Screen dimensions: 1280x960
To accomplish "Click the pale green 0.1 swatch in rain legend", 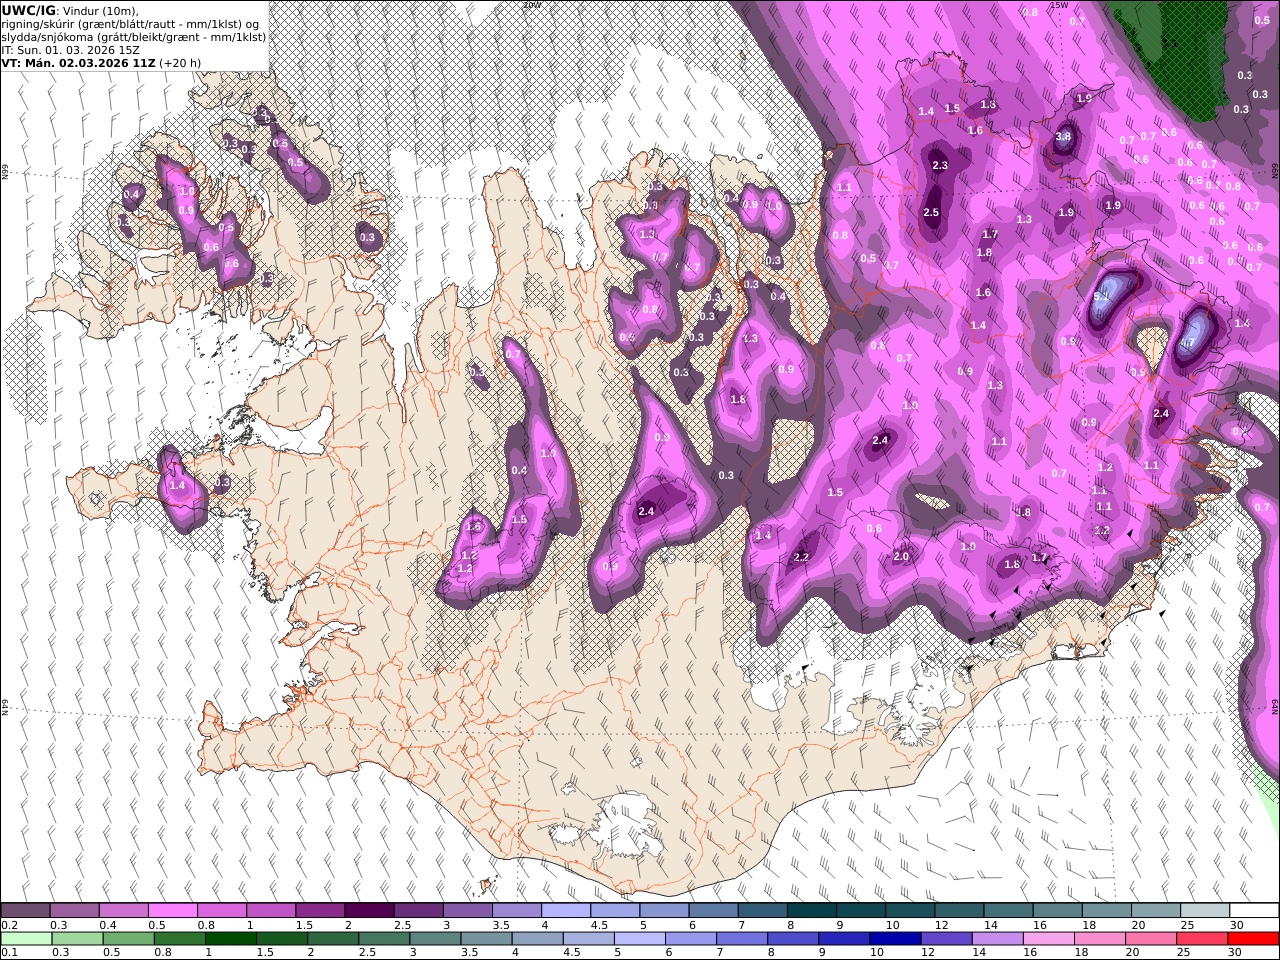I will tap(26, 939).
